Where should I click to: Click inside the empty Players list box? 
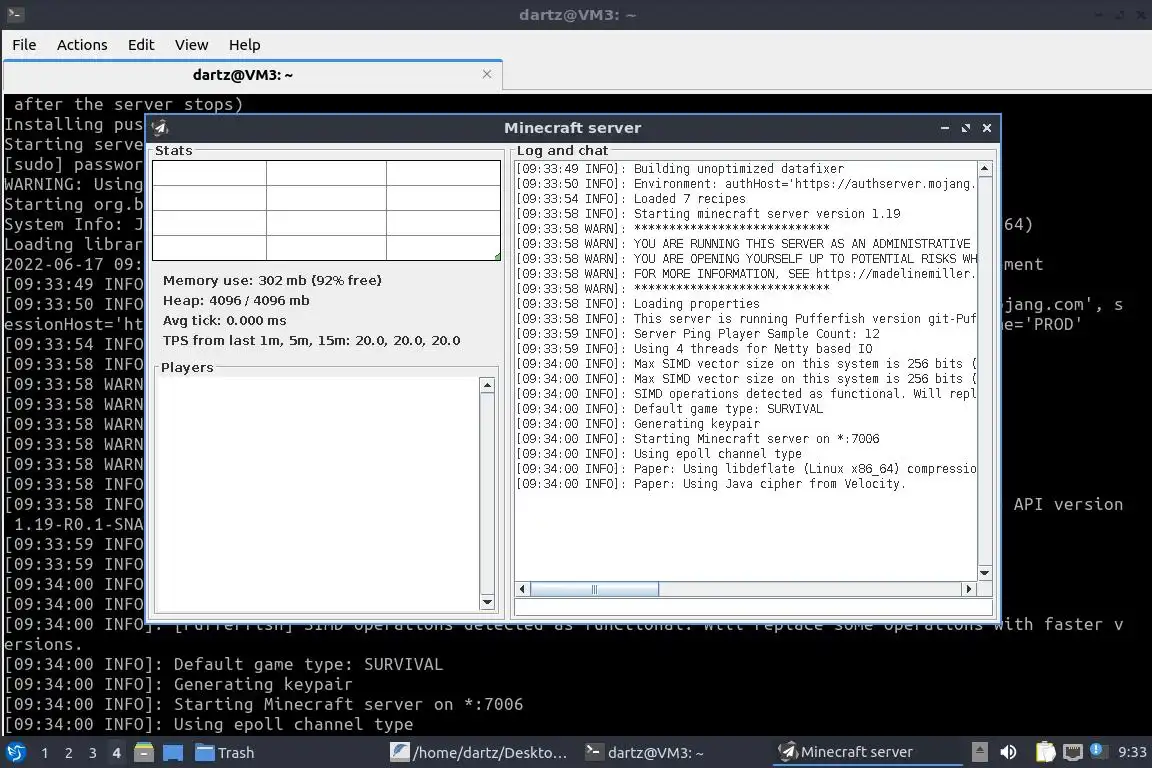coord(317,494)
